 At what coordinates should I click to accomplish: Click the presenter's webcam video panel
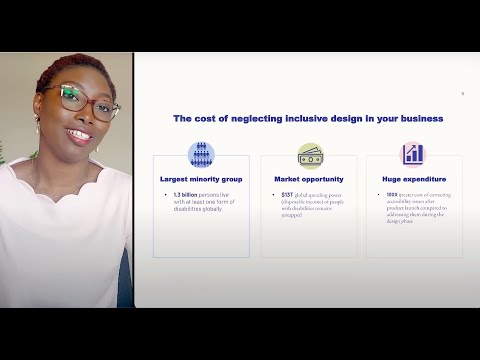[x=66, y=180]
